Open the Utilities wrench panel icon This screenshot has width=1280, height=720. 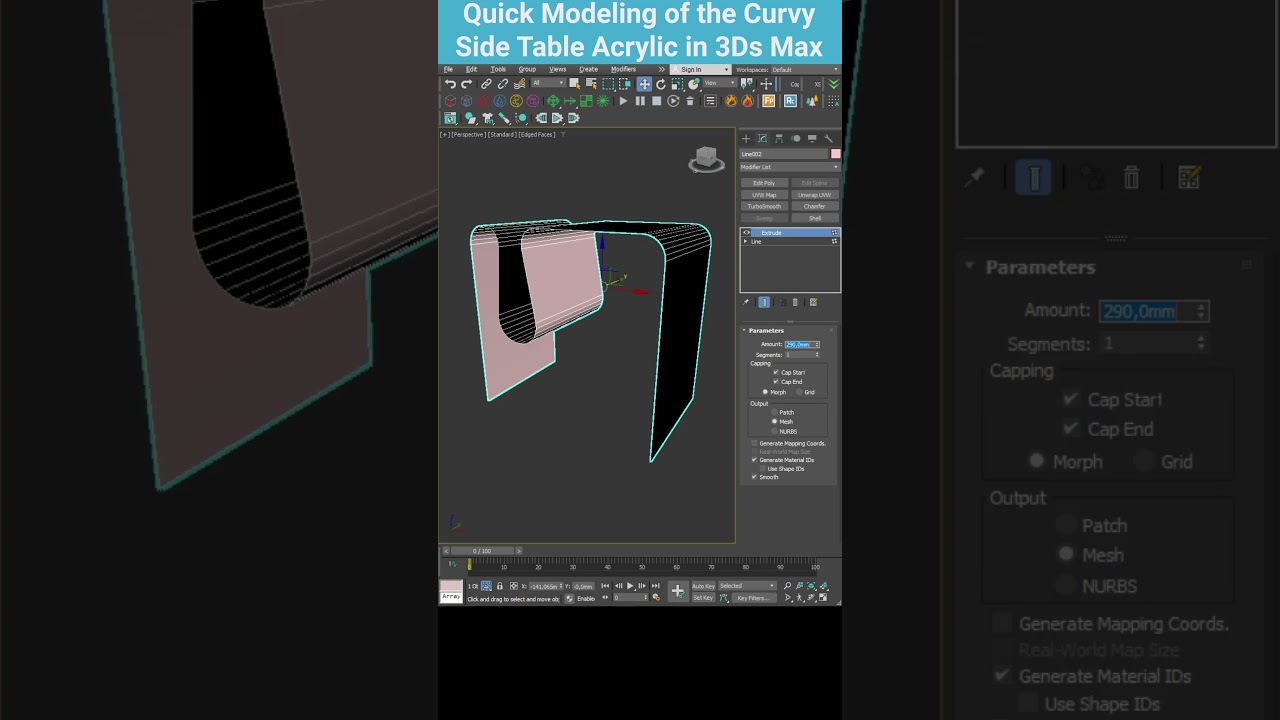(828, 139)
